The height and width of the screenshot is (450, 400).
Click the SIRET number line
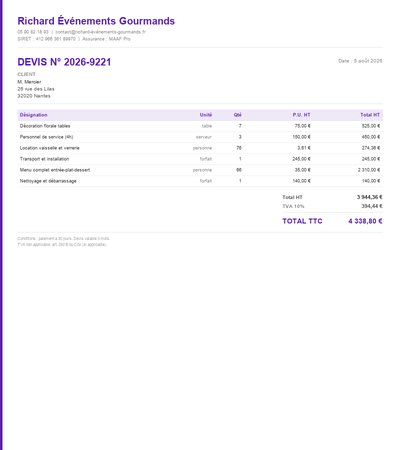click(46, 39)
